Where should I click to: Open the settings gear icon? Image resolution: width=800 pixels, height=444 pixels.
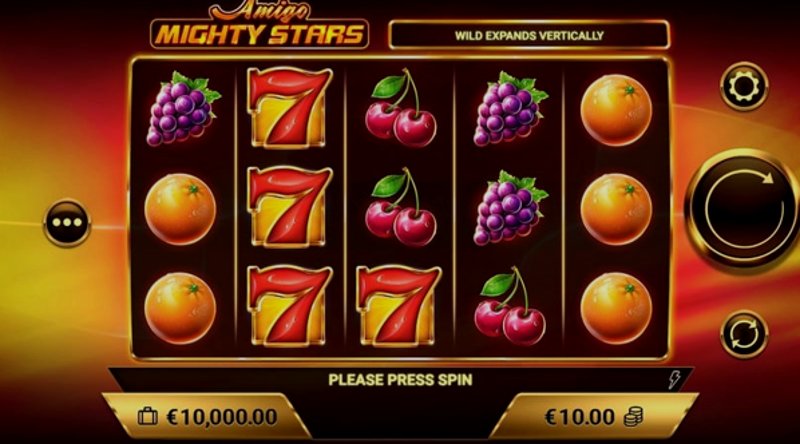click(x=744, y=86)
